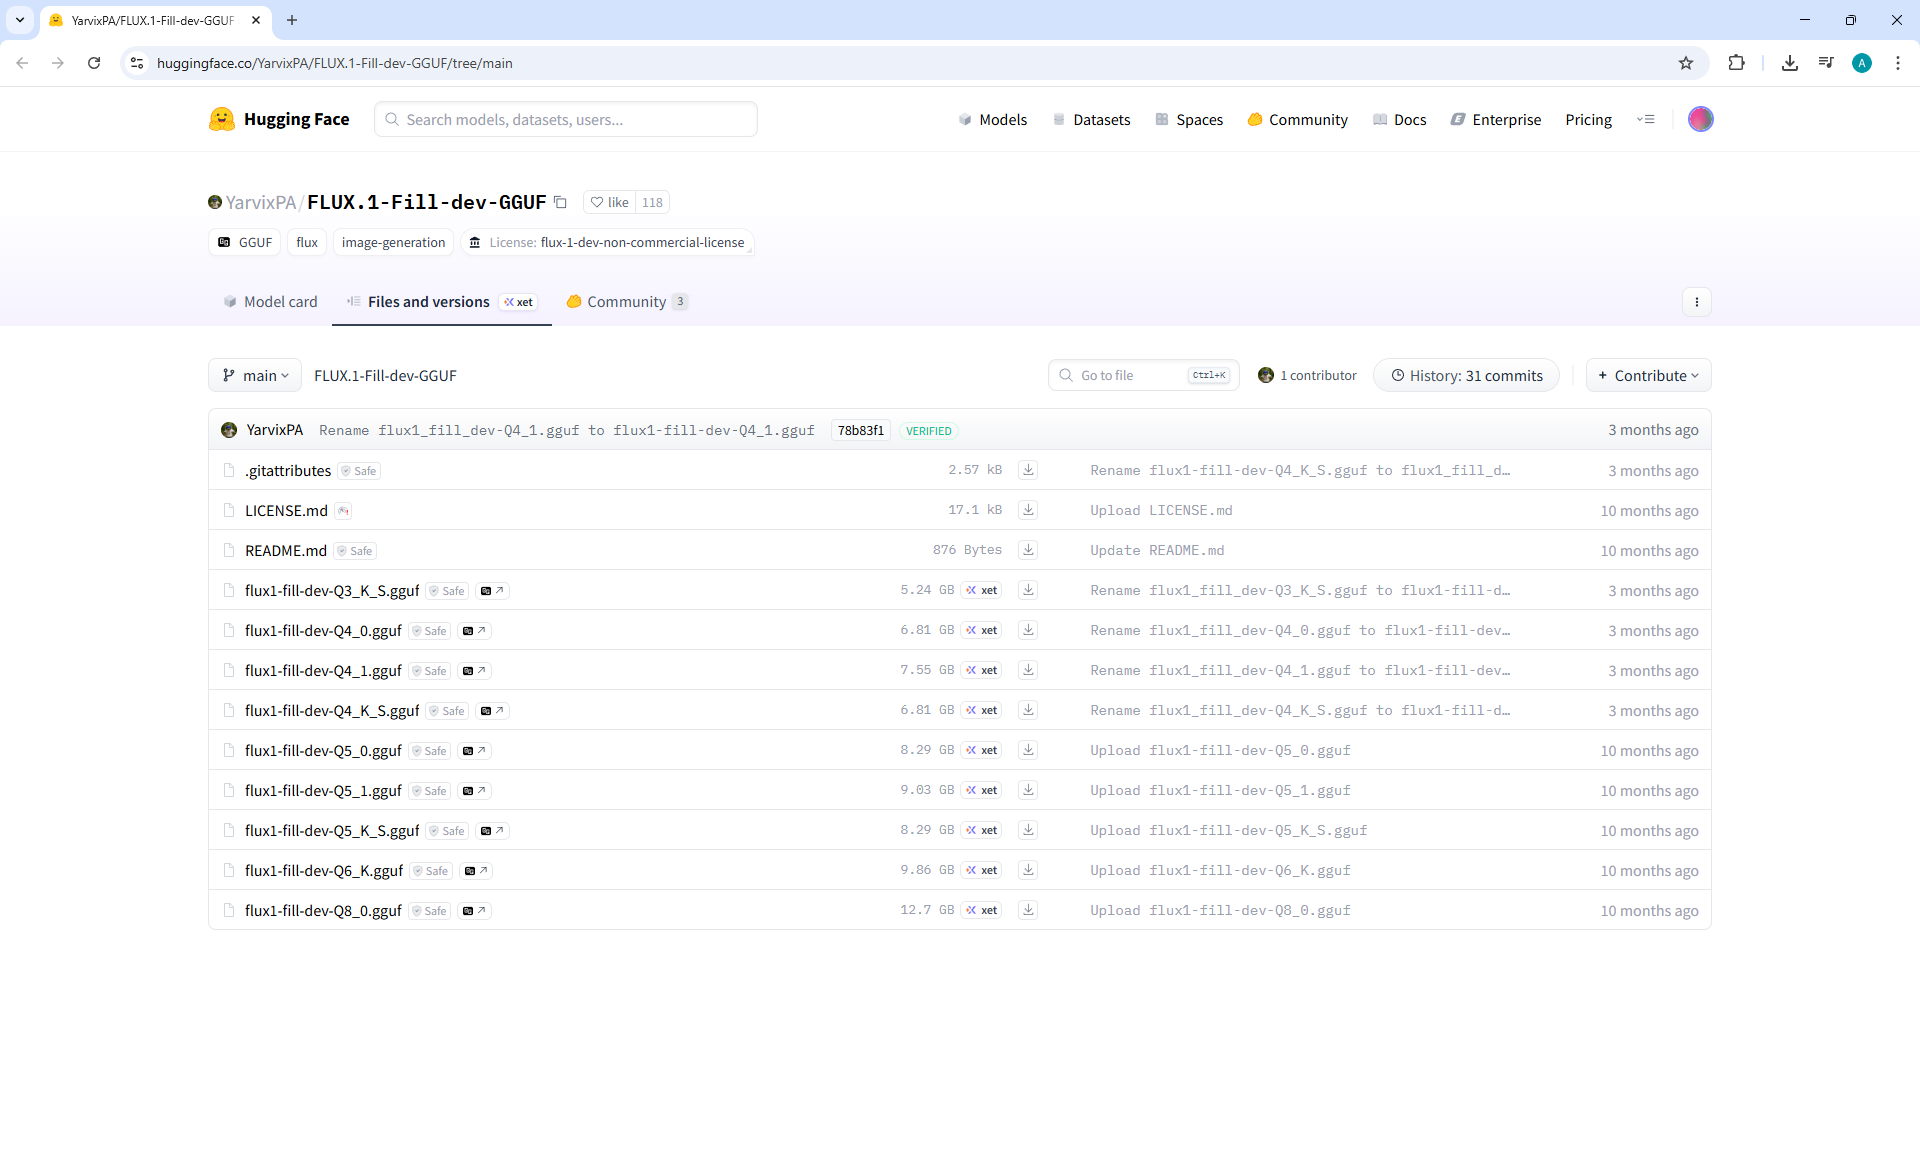Open the Chrome extensions puzzle icon
This screenshot has height=1151, width=1920.
[1736, 63]
